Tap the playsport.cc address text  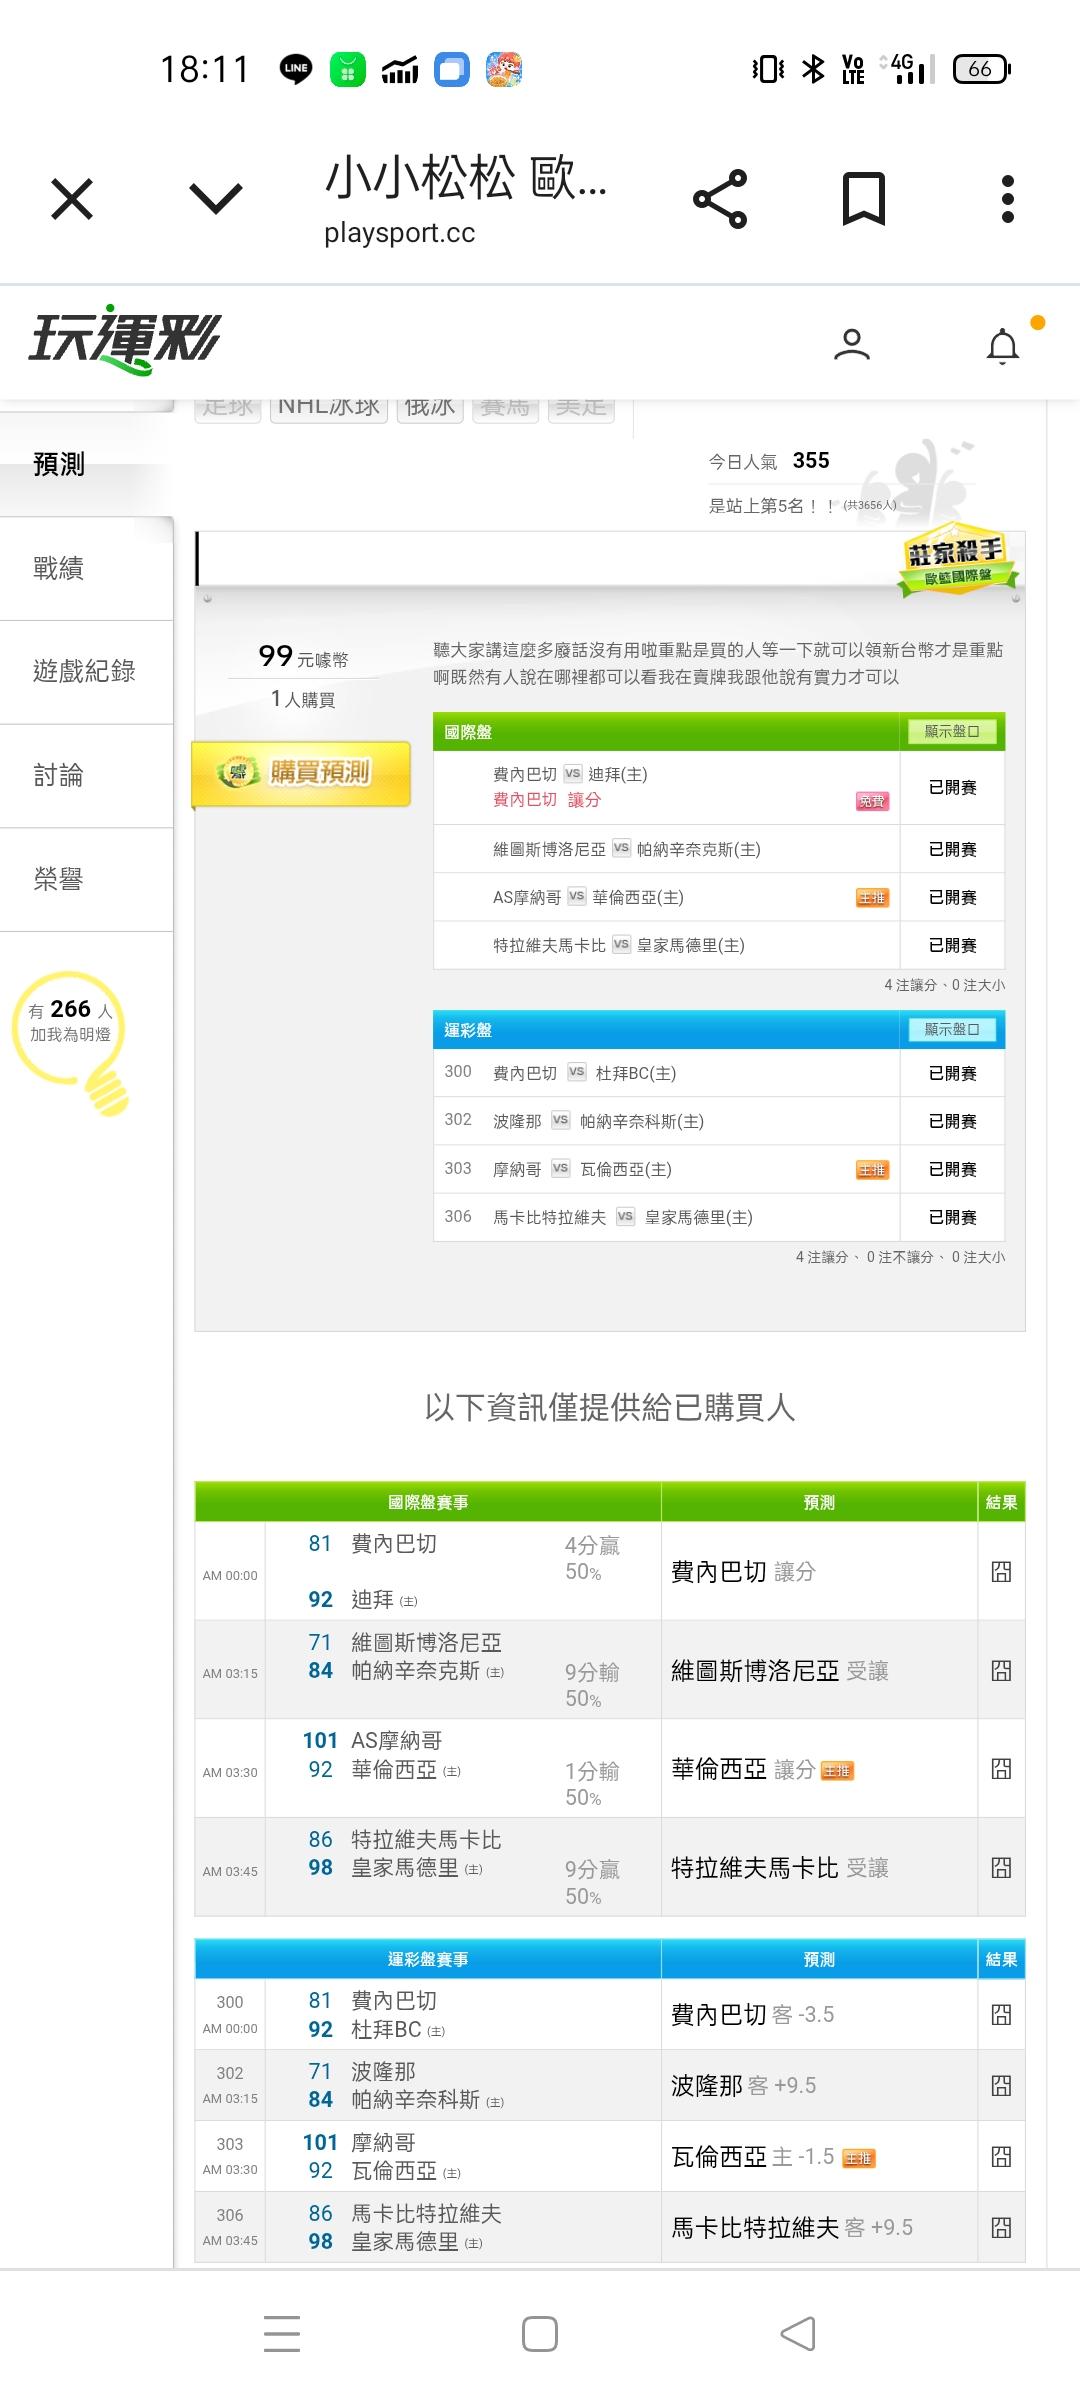coord(399,233)
